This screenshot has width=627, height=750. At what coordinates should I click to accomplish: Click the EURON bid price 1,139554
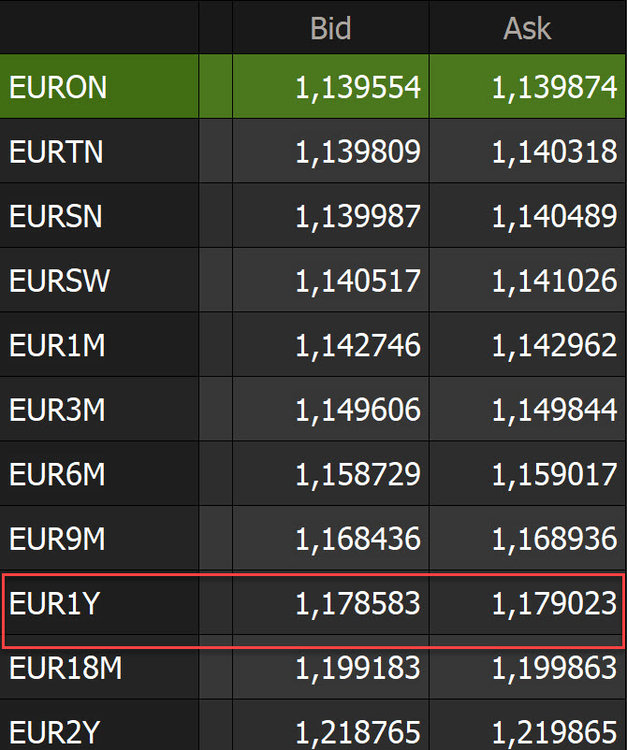357,88
